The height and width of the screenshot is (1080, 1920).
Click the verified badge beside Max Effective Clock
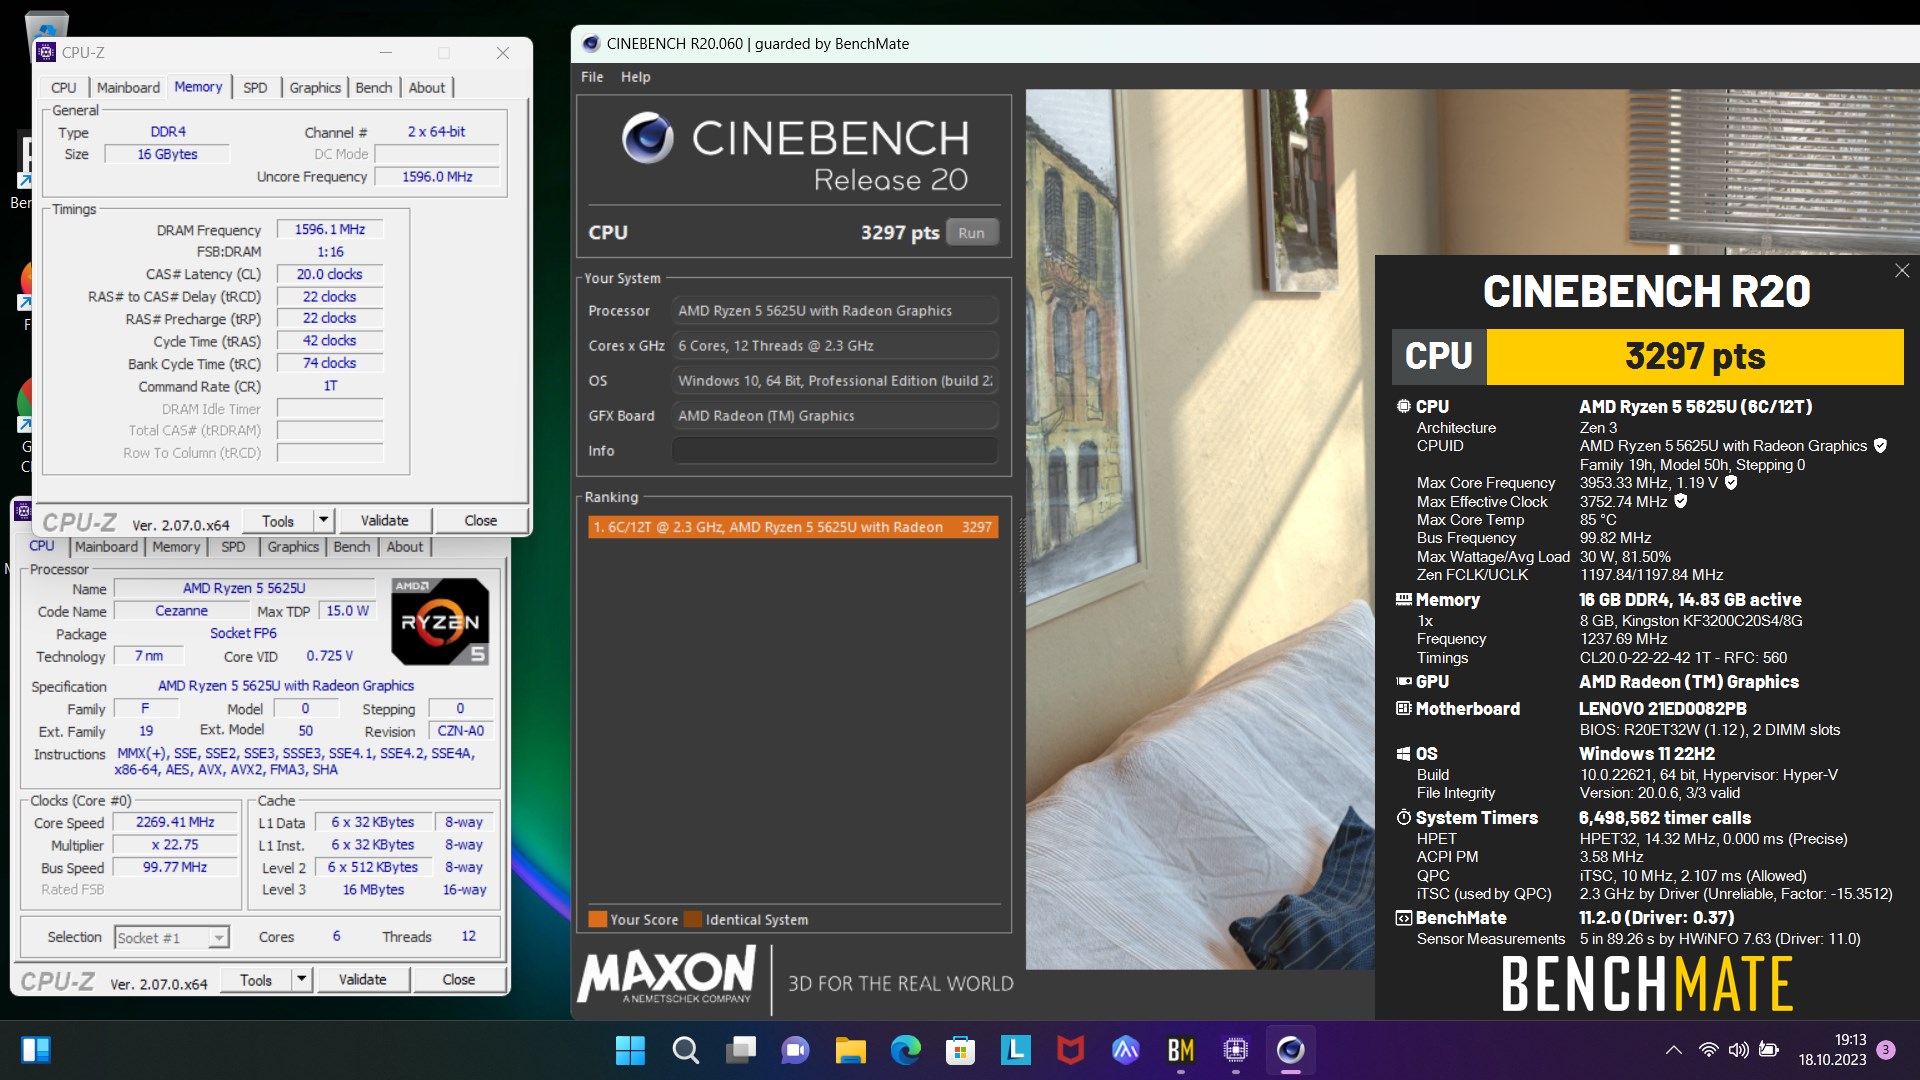(x=1681, y=502)
